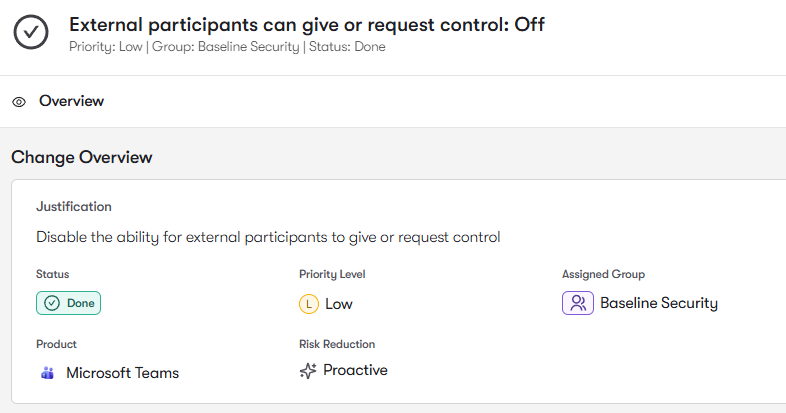
Task: Click the justification description text
Action: (x=268, y=237)
